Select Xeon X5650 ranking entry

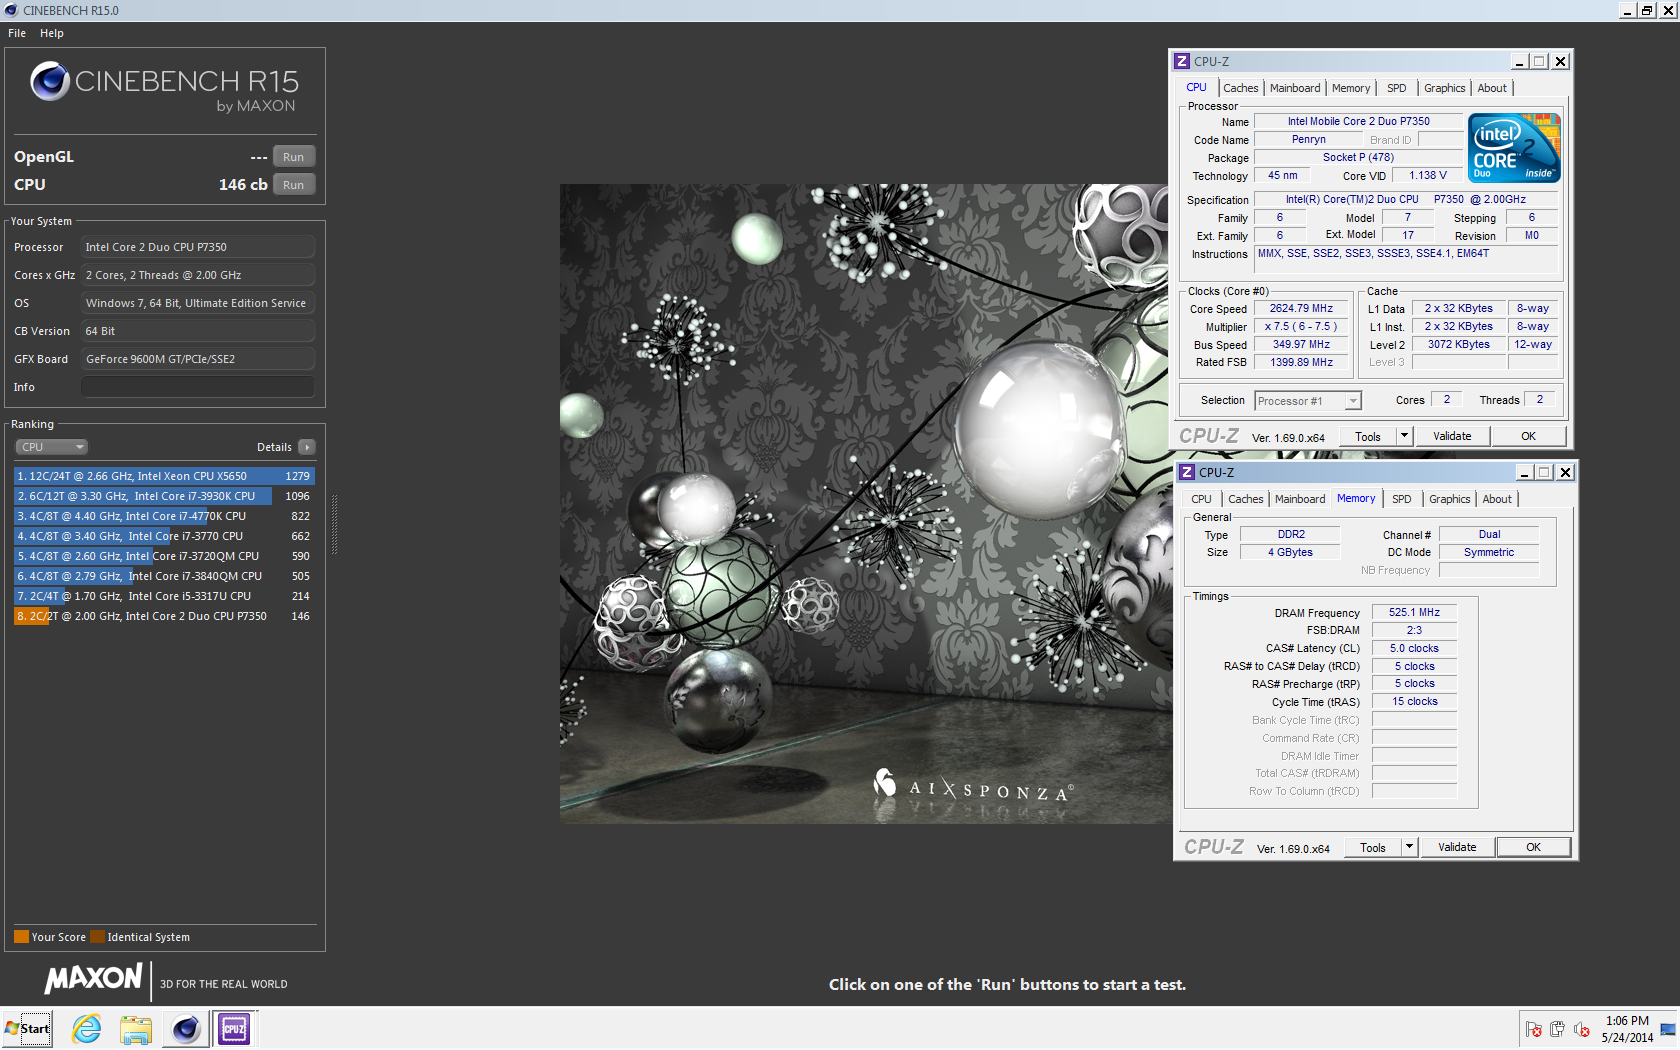(164, 476)
